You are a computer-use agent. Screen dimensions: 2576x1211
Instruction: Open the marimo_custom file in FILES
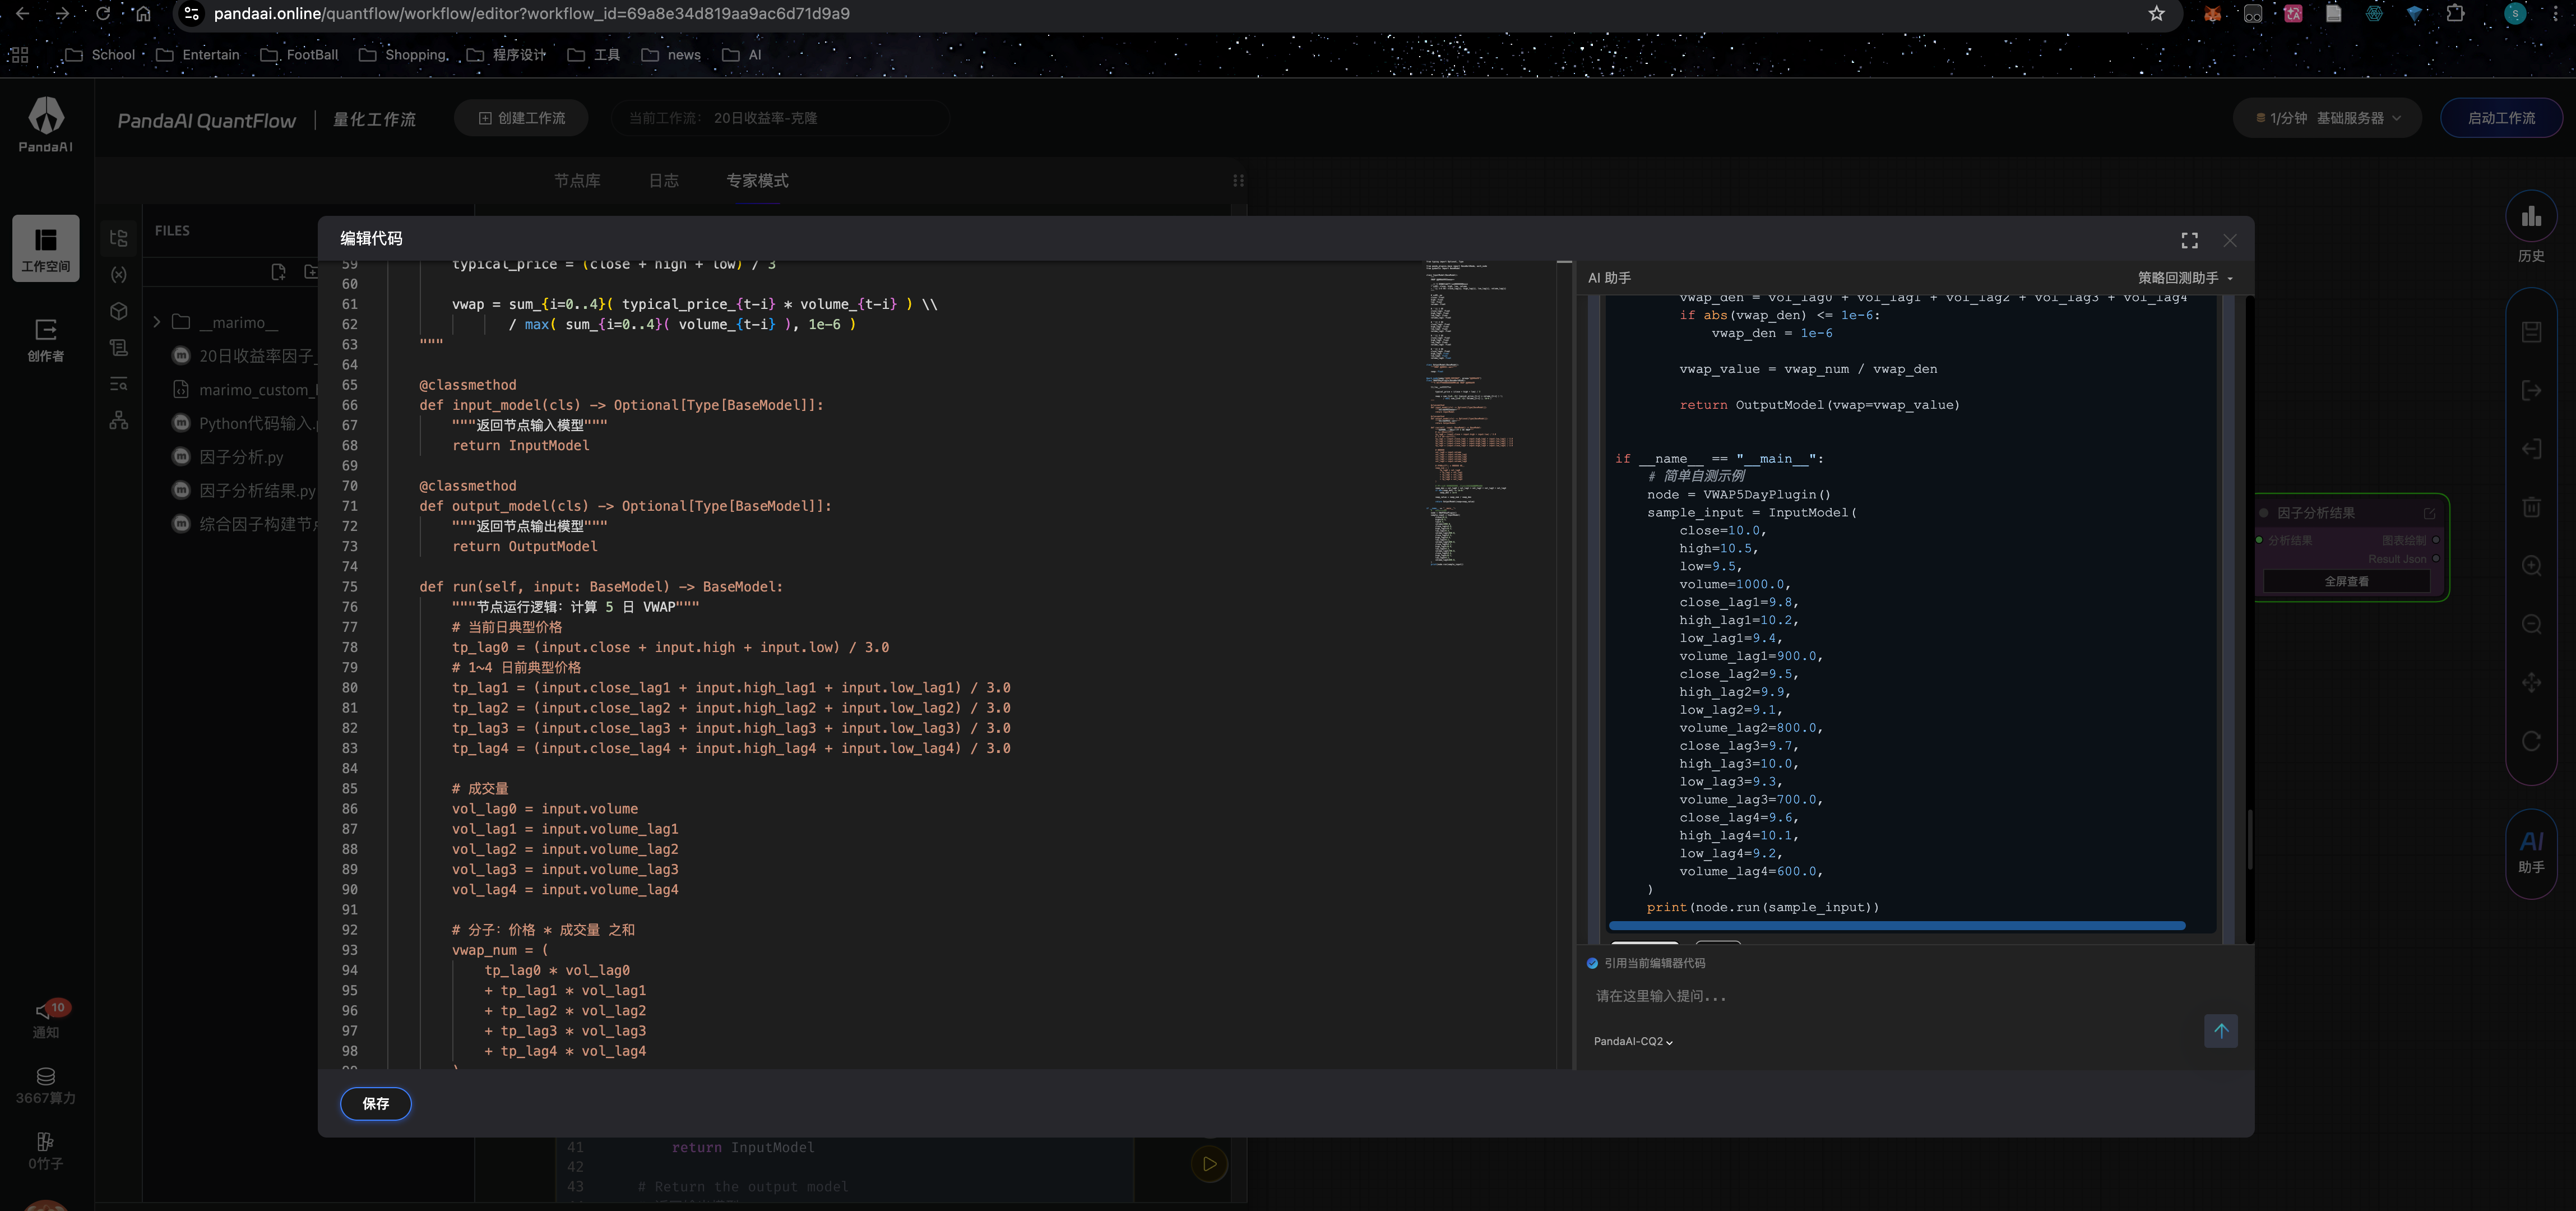pos(257,390)
